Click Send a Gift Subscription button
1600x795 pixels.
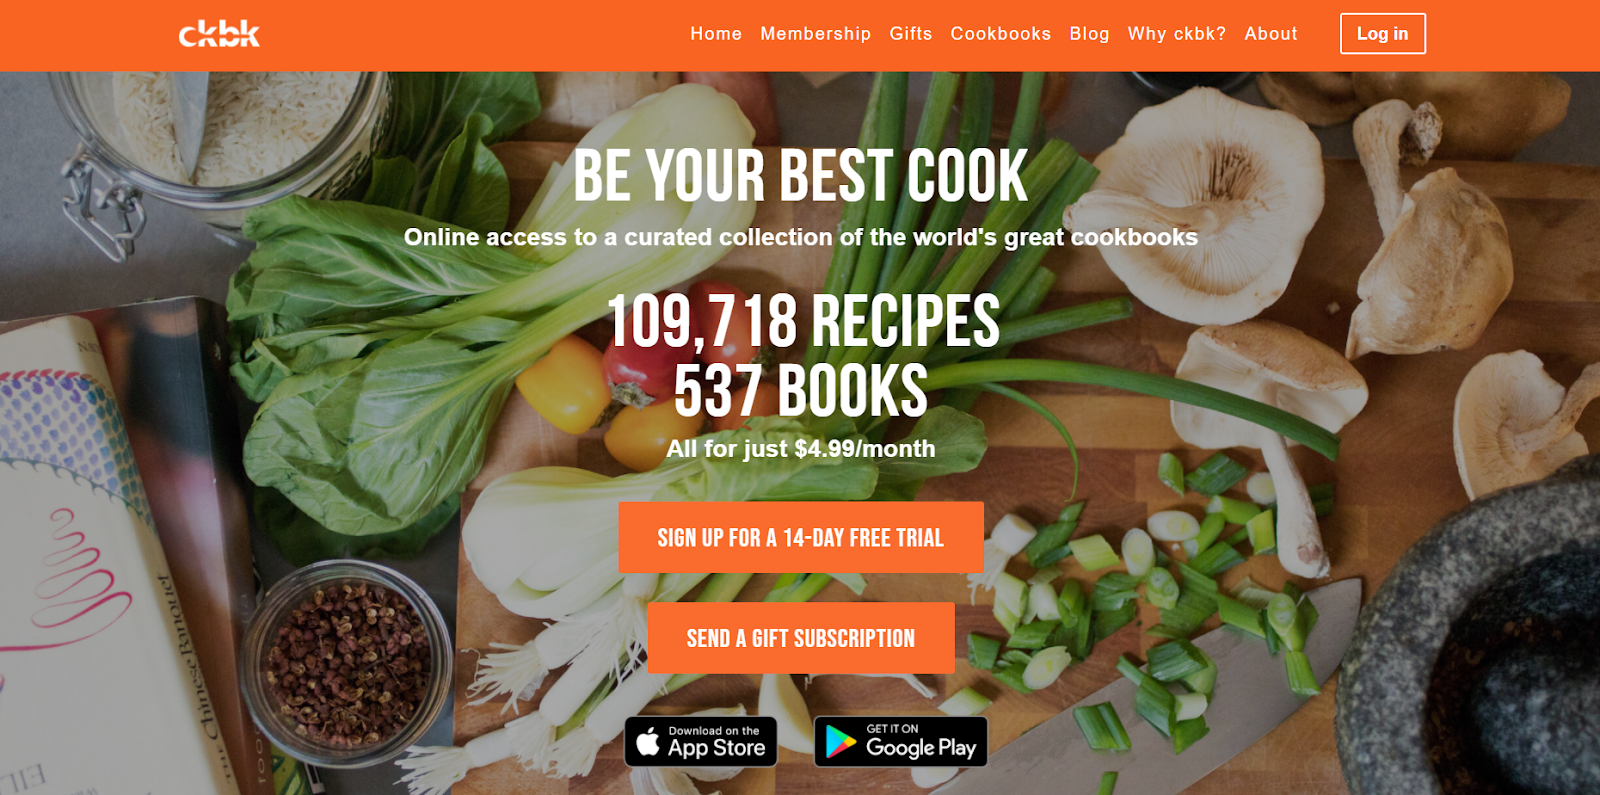coord(801,638)
